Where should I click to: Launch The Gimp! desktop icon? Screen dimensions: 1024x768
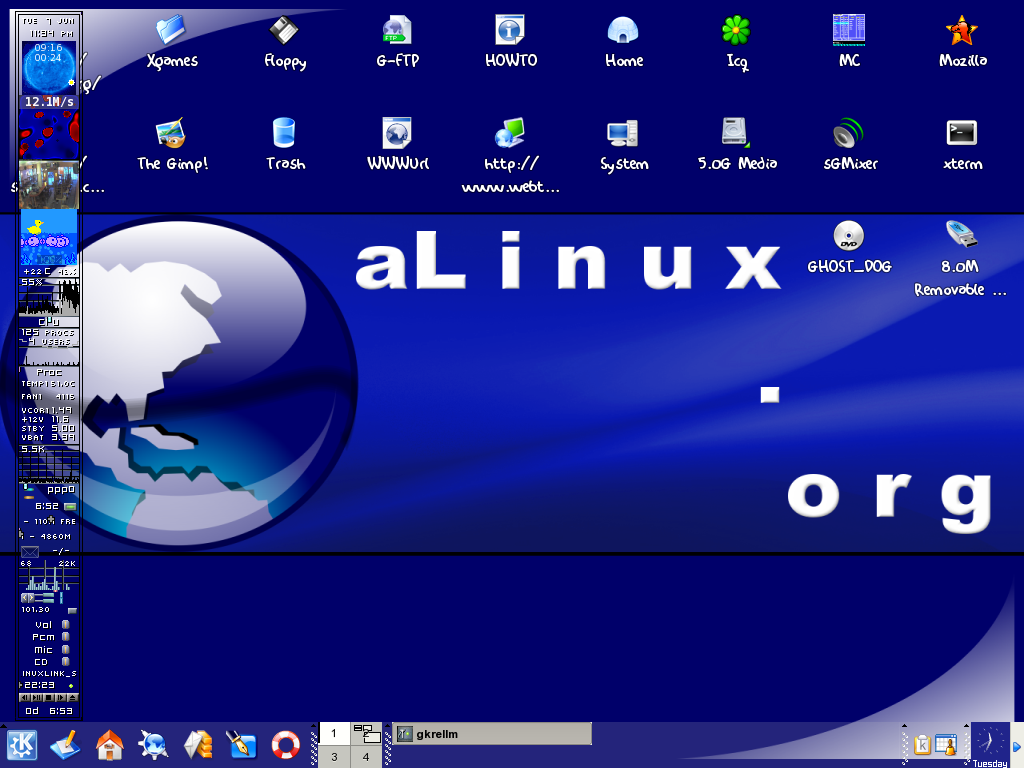pyautogui.click(x=171, y=133)
